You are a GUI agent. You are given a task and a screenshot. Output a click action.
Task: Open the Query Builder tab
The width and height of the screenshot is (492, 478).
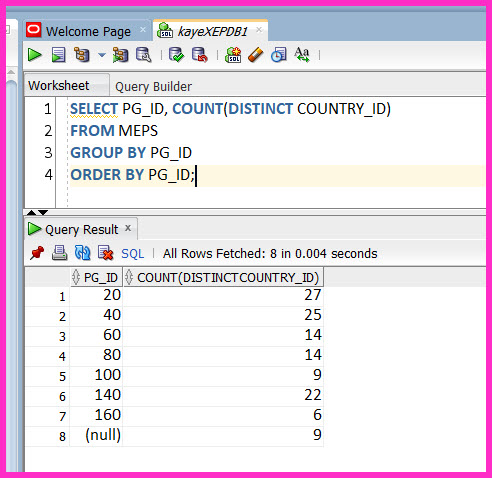coord(153,87)
